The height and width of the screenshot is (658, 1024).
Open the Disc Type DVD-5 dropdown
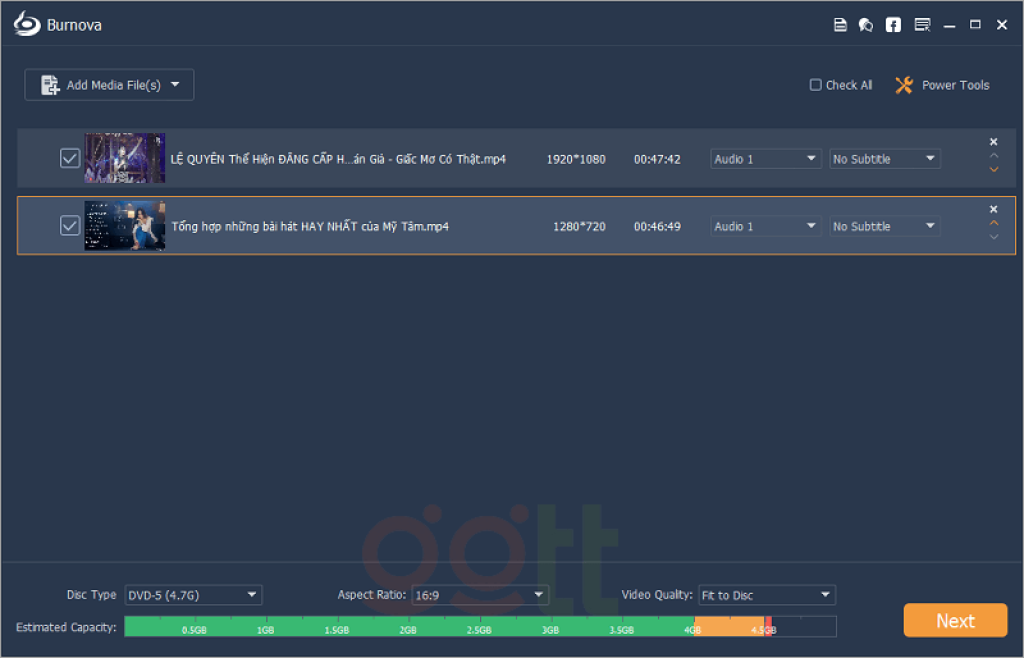coord(193,595)
